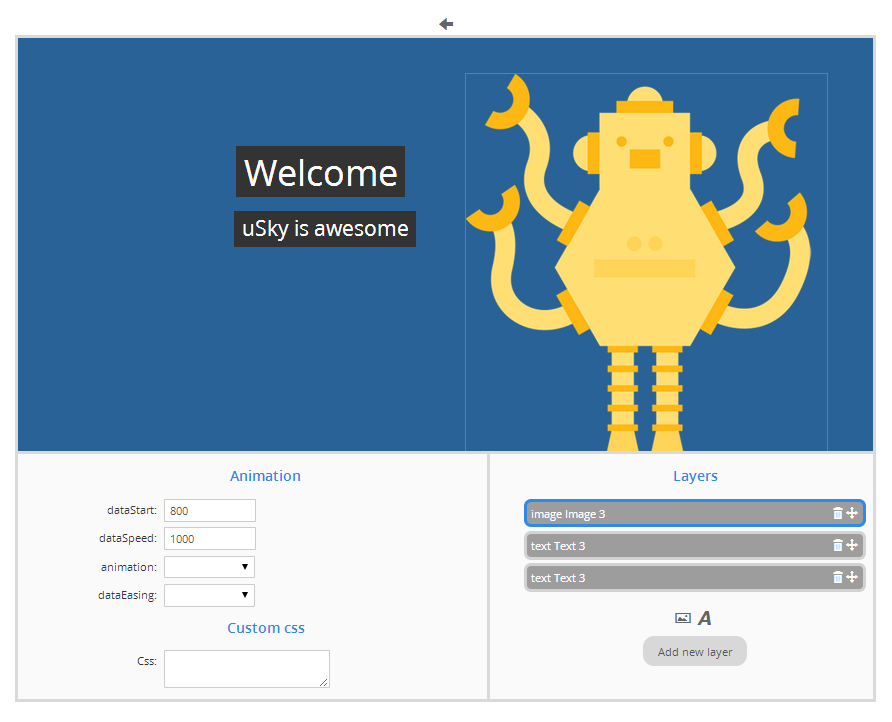
Task: Click the Layers heading
Action: coord(695,476)
